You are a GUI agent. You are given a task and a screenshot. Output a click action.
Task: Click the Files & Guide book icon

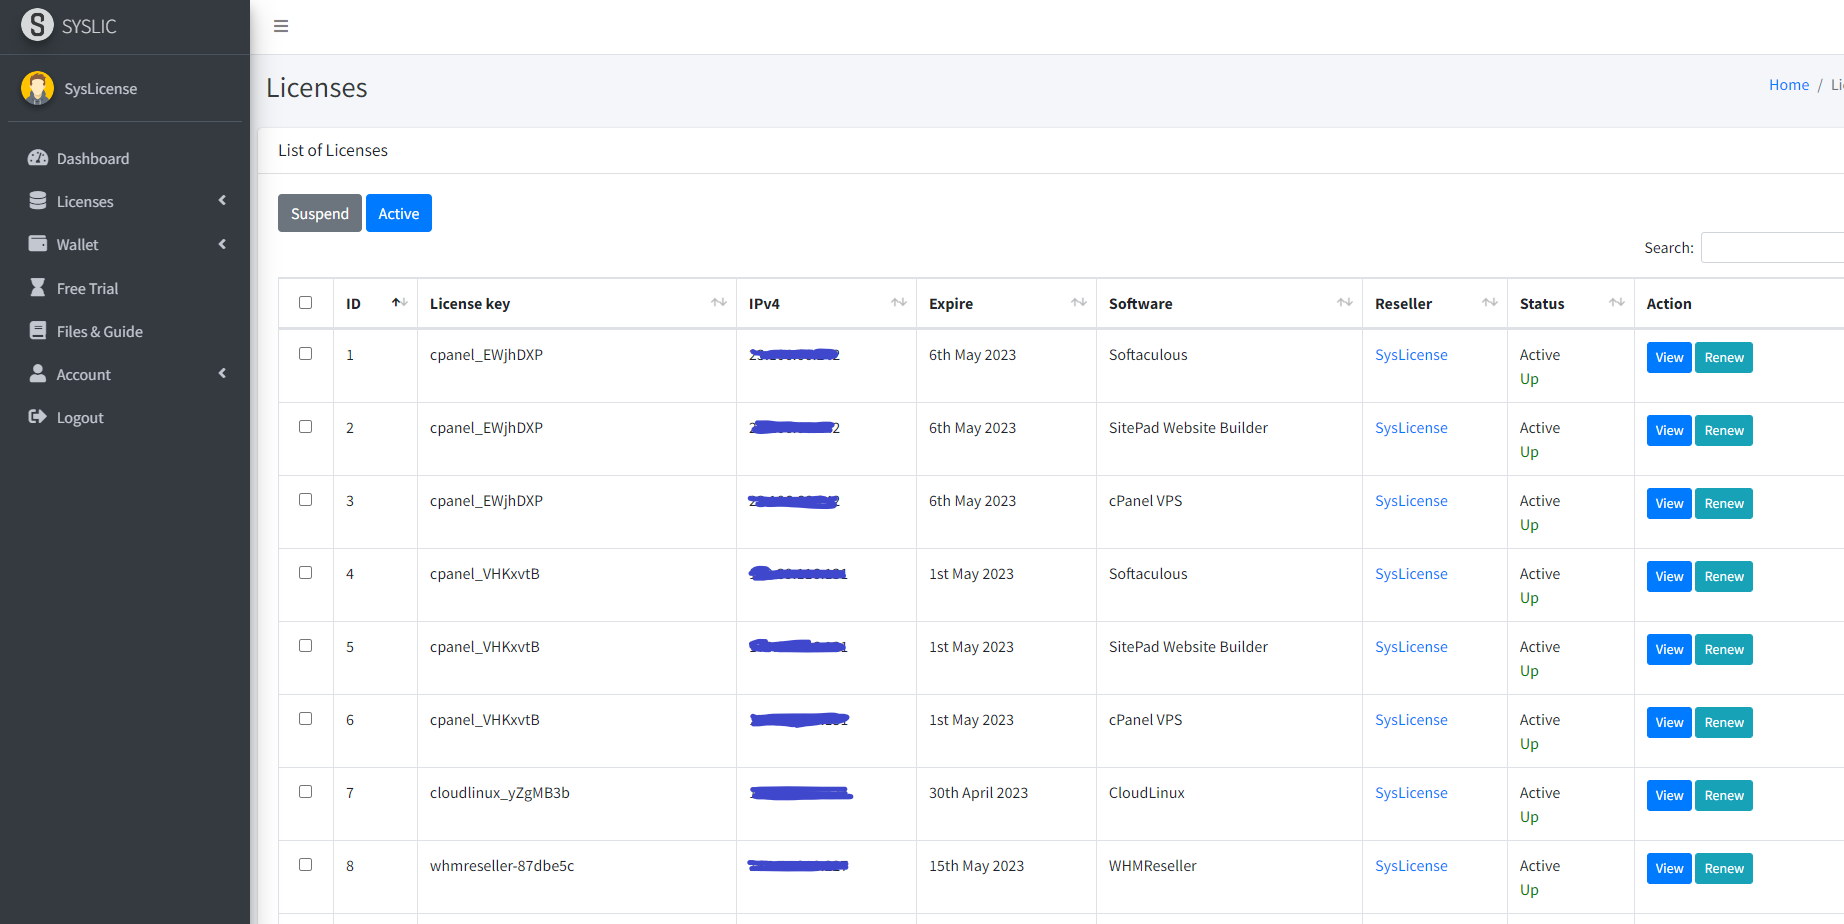[x=38, y=331]
